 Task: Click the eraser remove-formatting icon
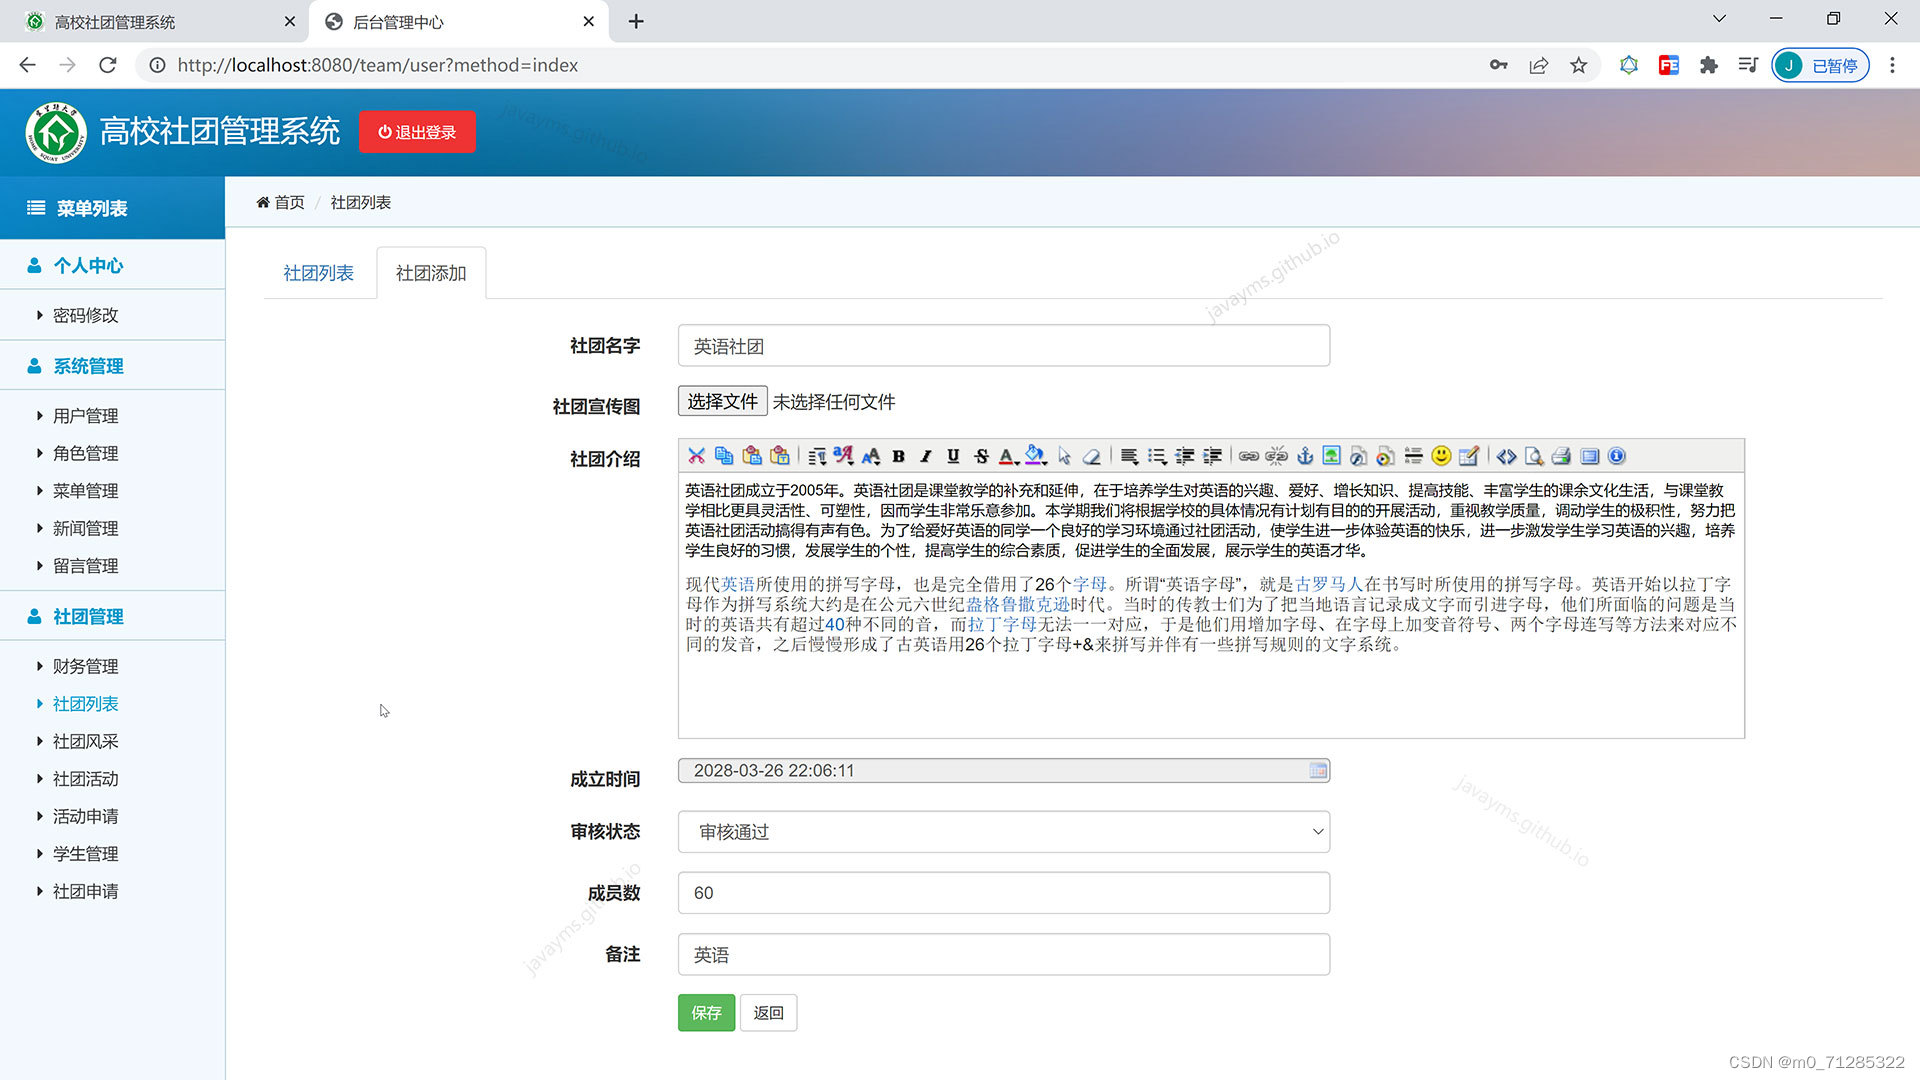point(1092,456)
